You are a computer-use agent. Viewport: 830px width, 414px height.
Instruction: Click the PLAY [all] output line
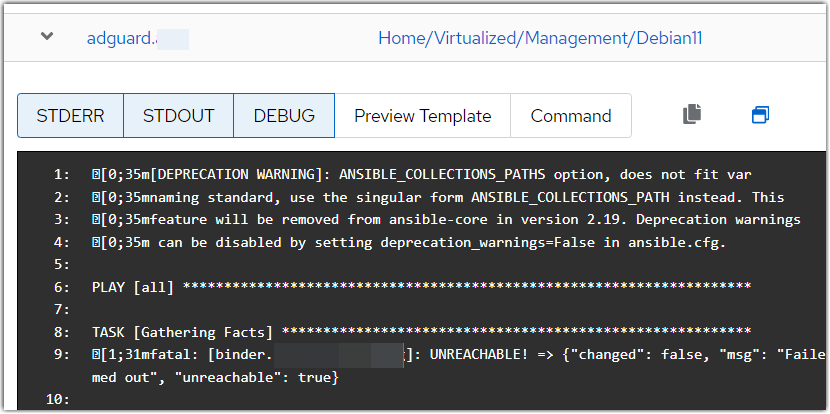[x=420, y=288]
